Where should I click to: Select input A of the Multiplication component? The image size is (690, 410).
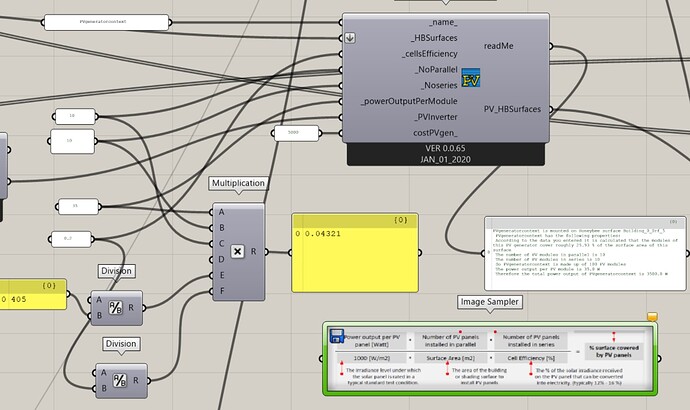(221, 212)
